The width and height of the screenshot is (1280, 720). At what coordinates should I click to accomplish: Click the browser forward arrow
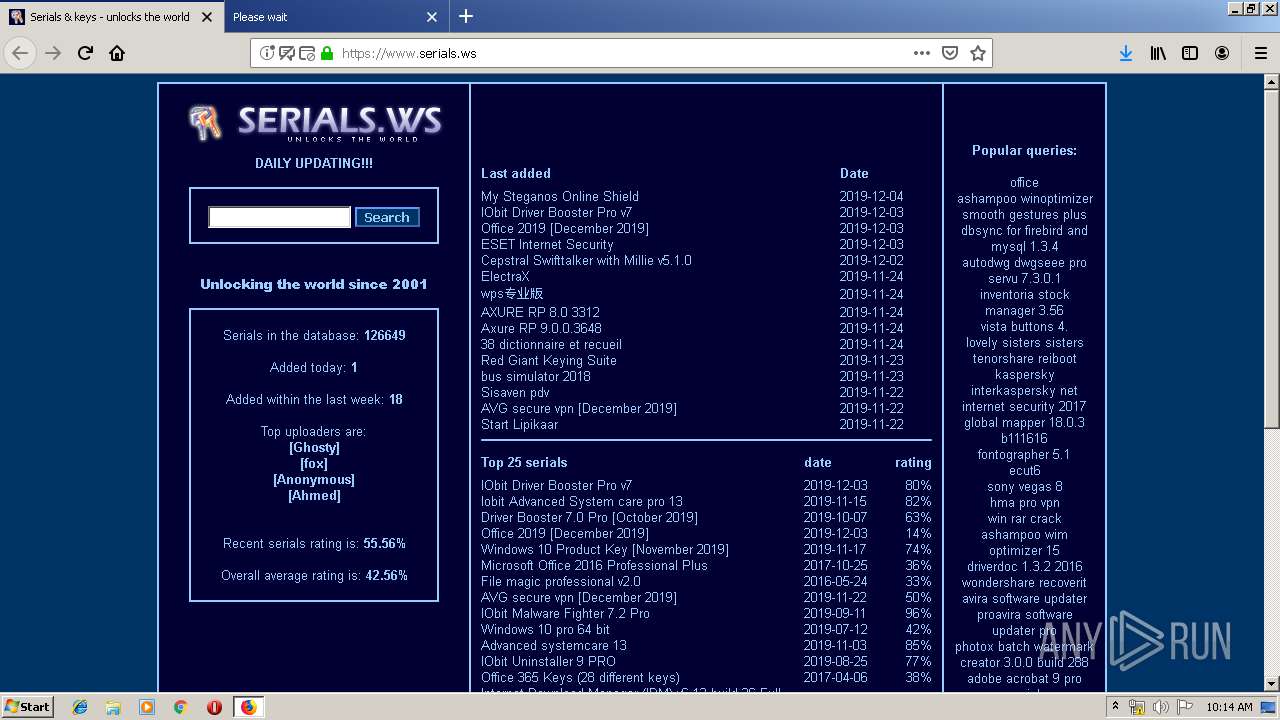(53, 53)
